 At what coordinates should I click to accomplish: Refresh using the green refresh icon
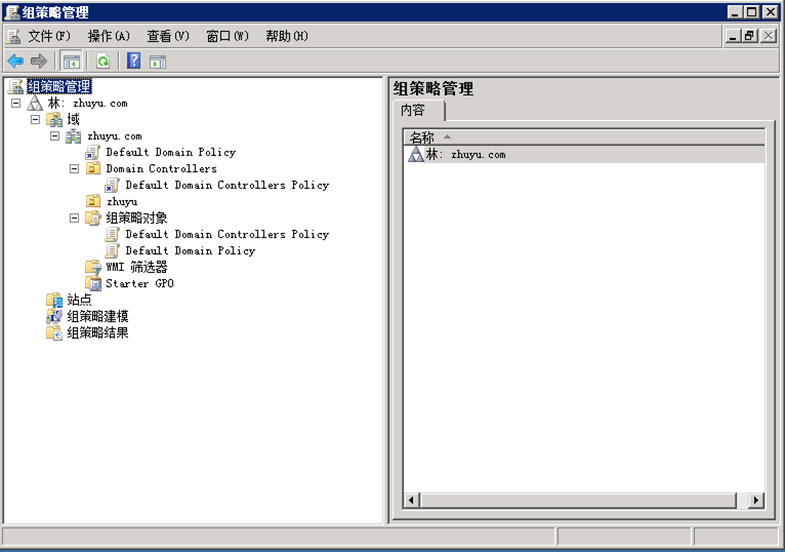(x=103, y=62)
